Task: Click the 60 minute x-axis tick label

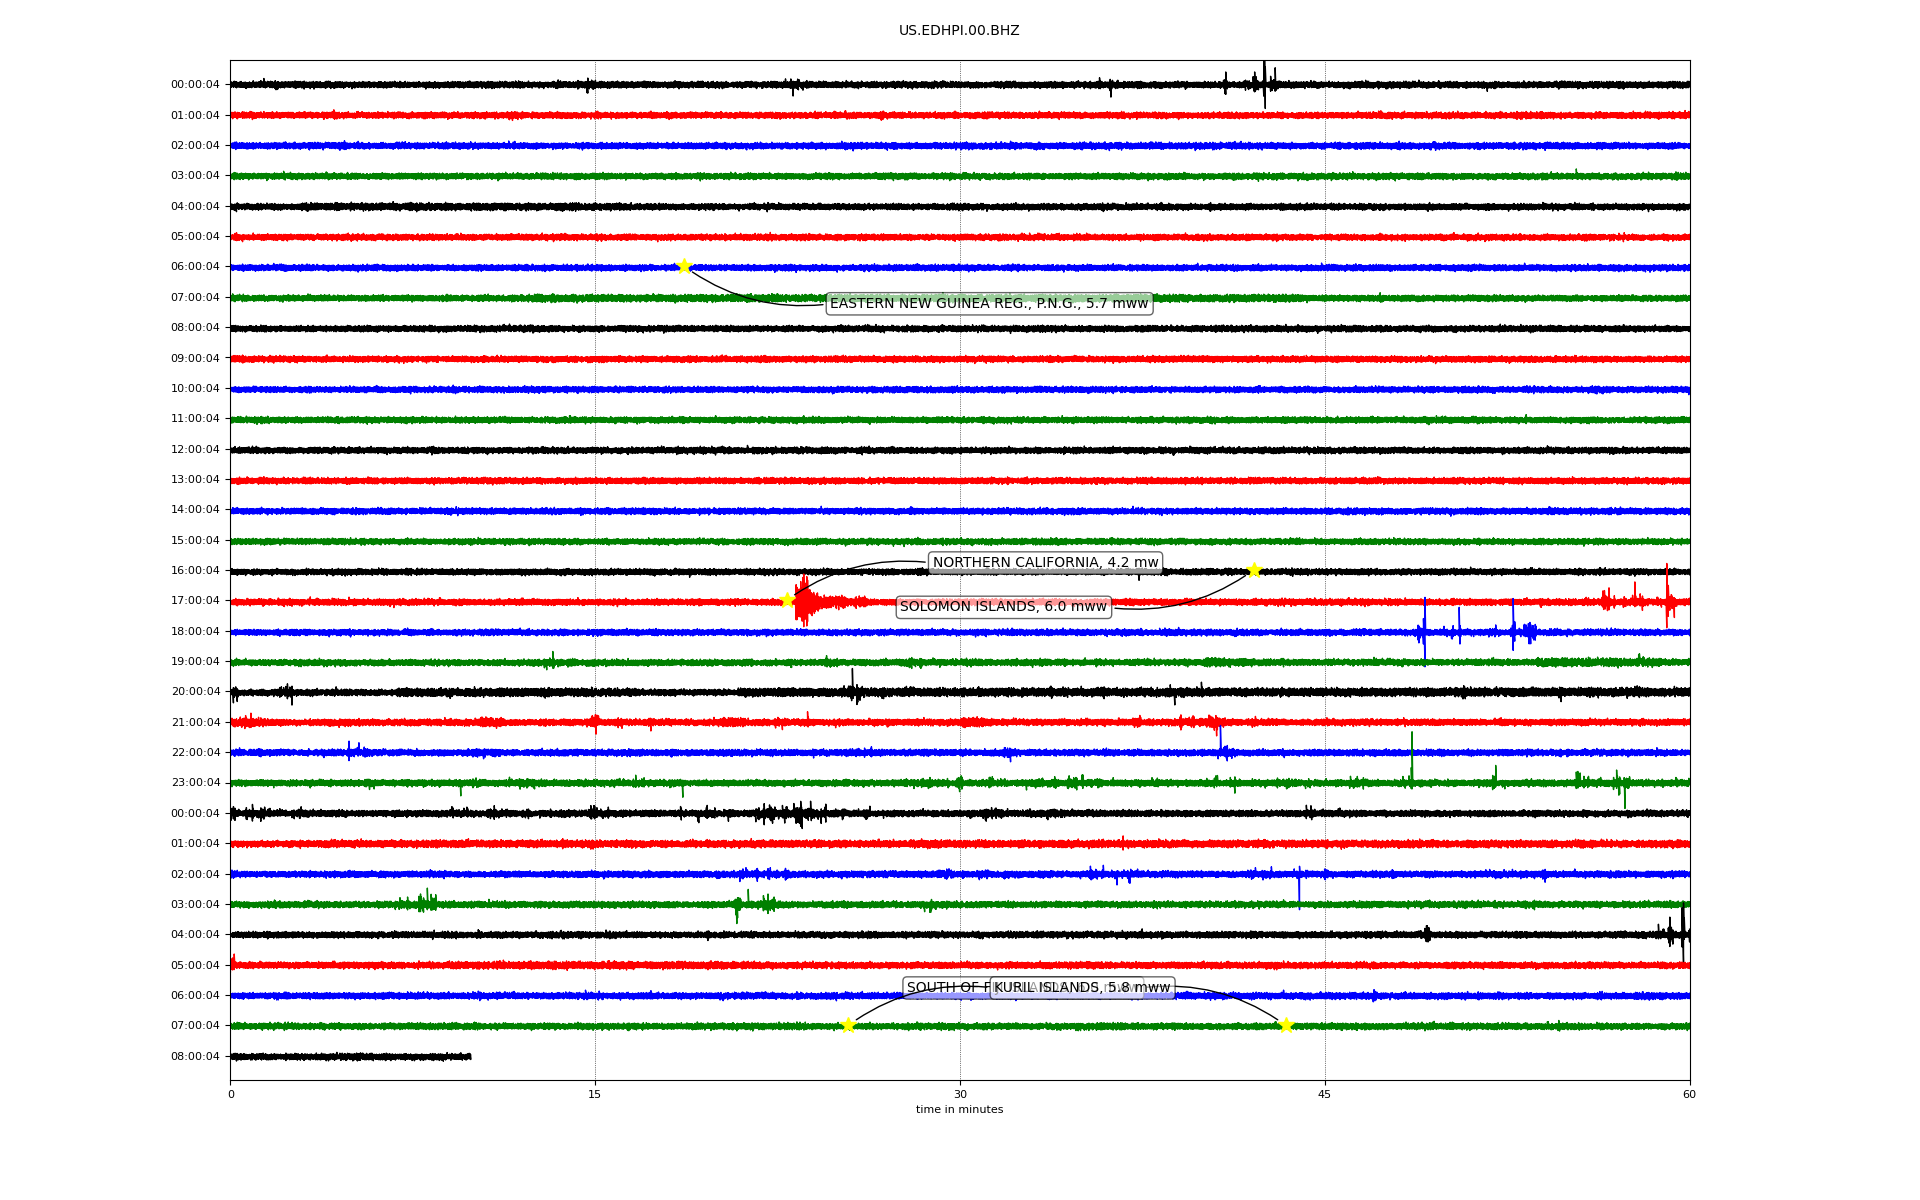Action: point(1689,1094)
